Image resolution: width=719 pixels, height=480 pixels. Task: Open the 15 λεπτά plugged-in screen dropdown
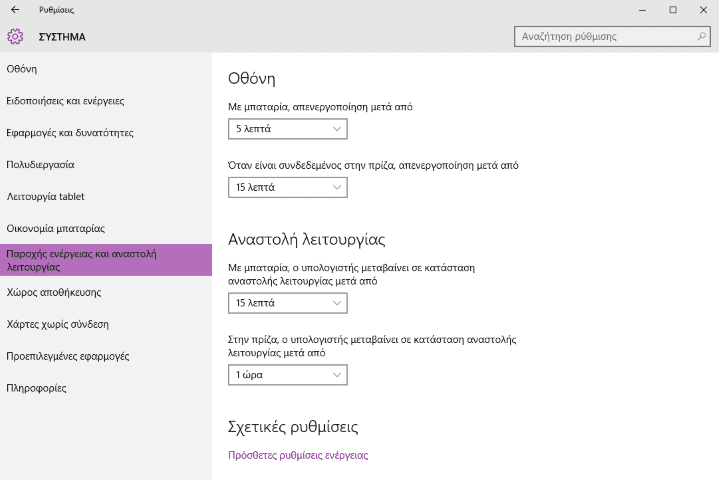pyautogui.click(x=287, y=187)
